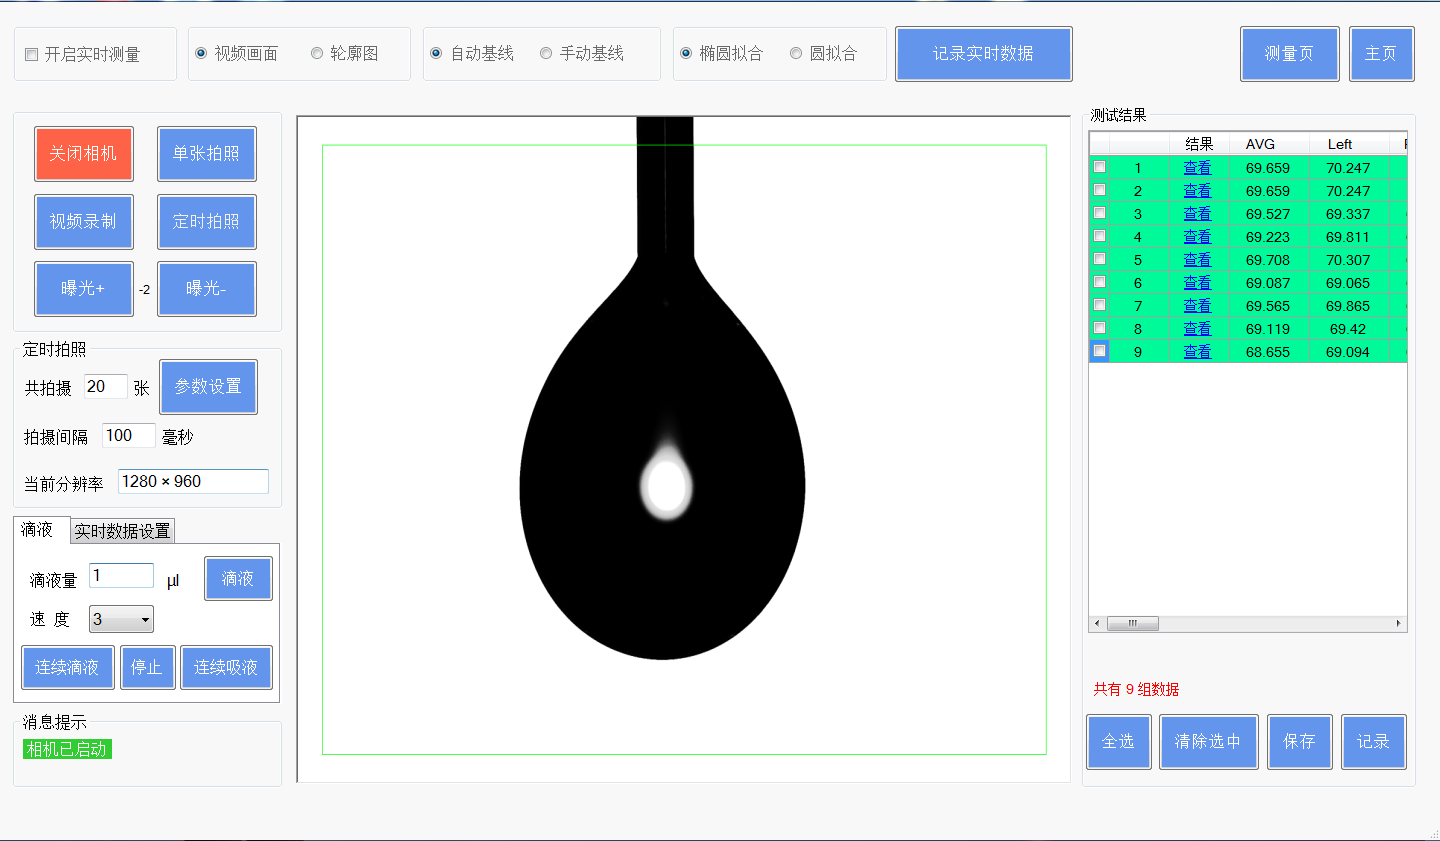Select the 滴液 tab

tap(38, 530)
